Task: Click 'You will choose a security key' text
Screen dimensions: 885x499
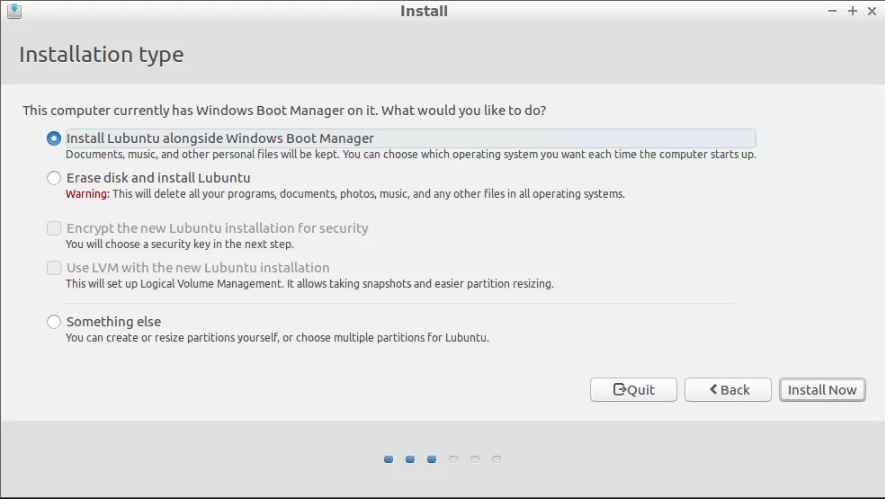Action: click(179, 244)
